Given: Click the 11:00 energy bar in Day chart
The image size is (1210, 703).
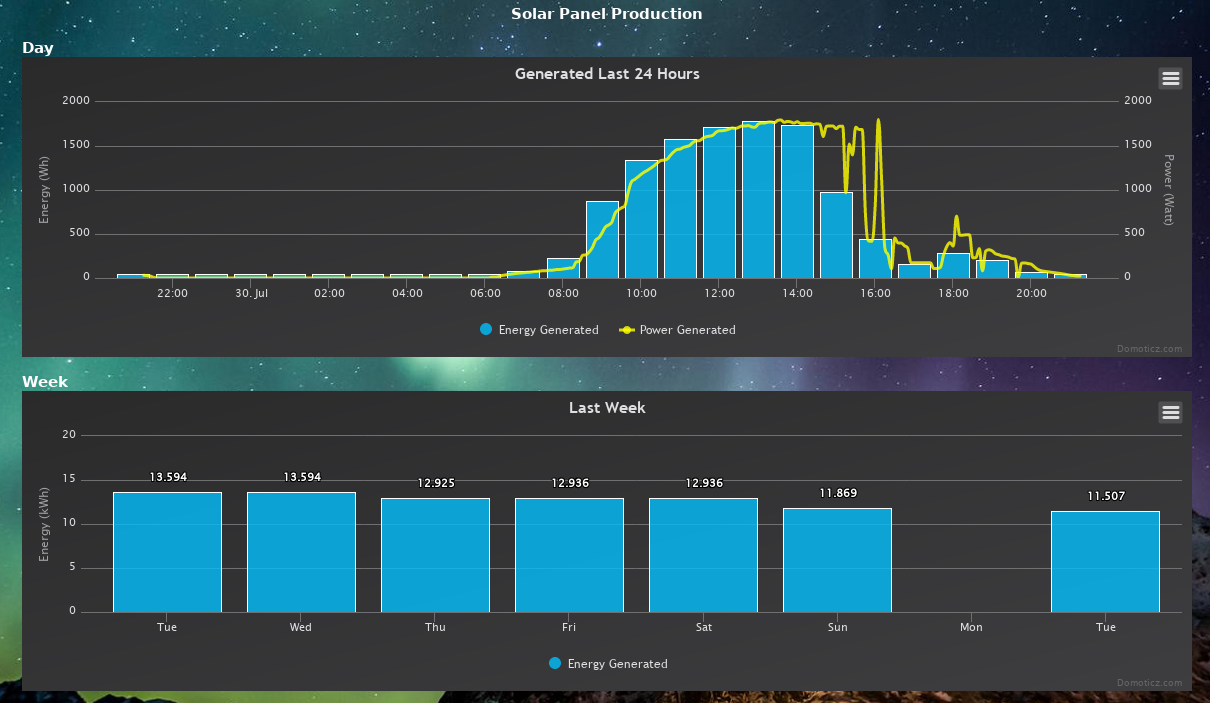Looking at the screenshot, I should point(680,209).
